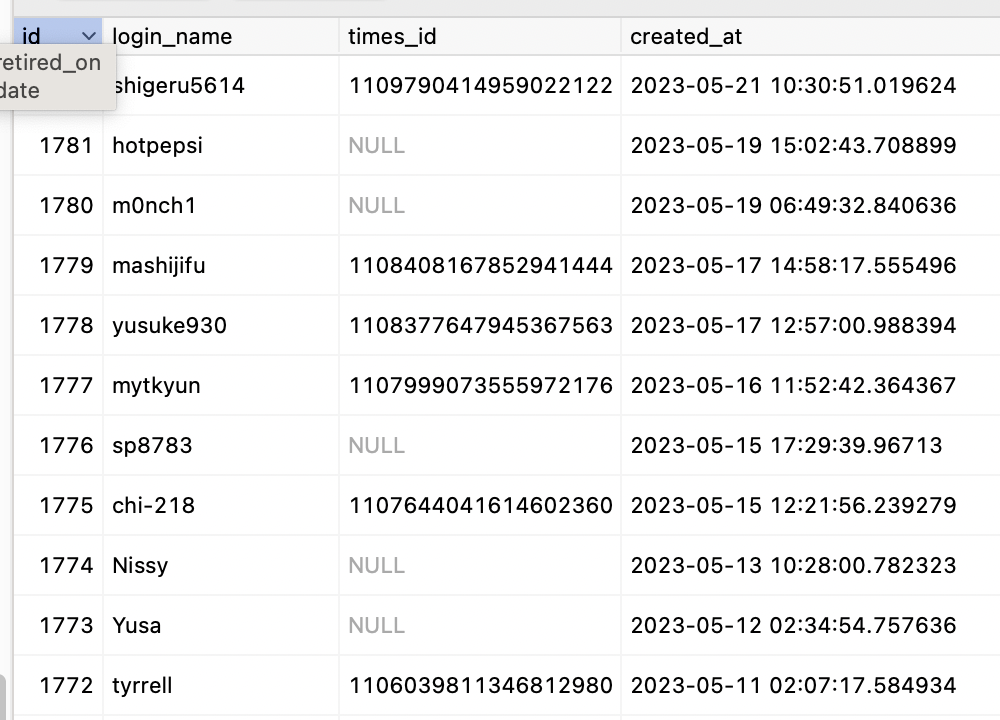
Task: Select the Yusa login_name cell
Action: pyautogui.click(x=137, y=625)
